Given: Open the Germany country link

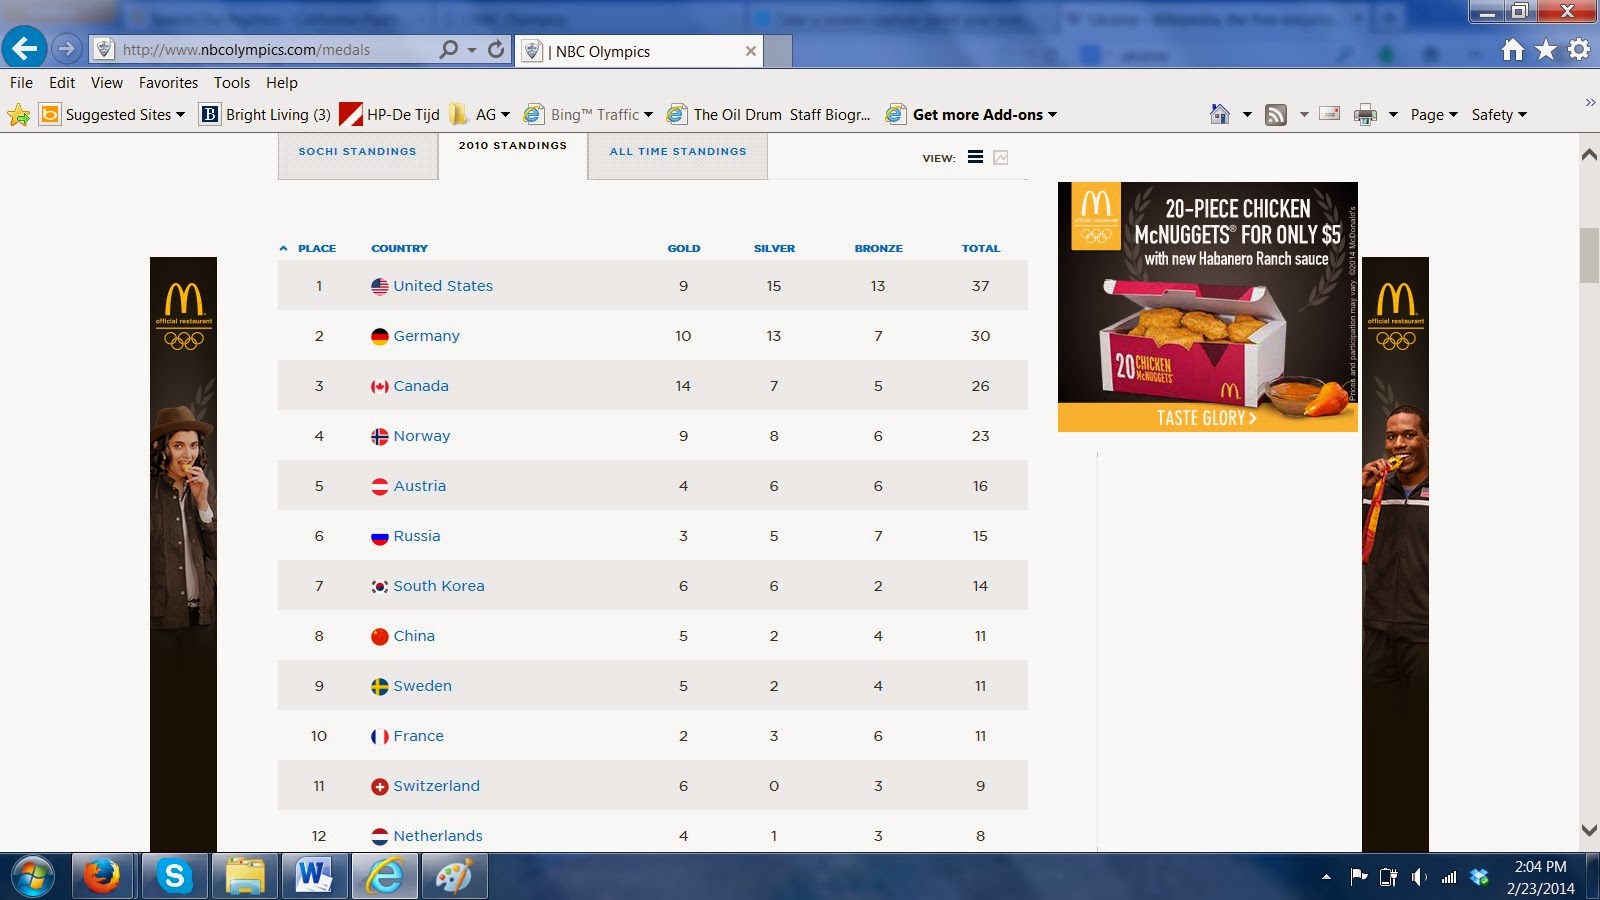Looking at the screenshot, I should [427, 336].
